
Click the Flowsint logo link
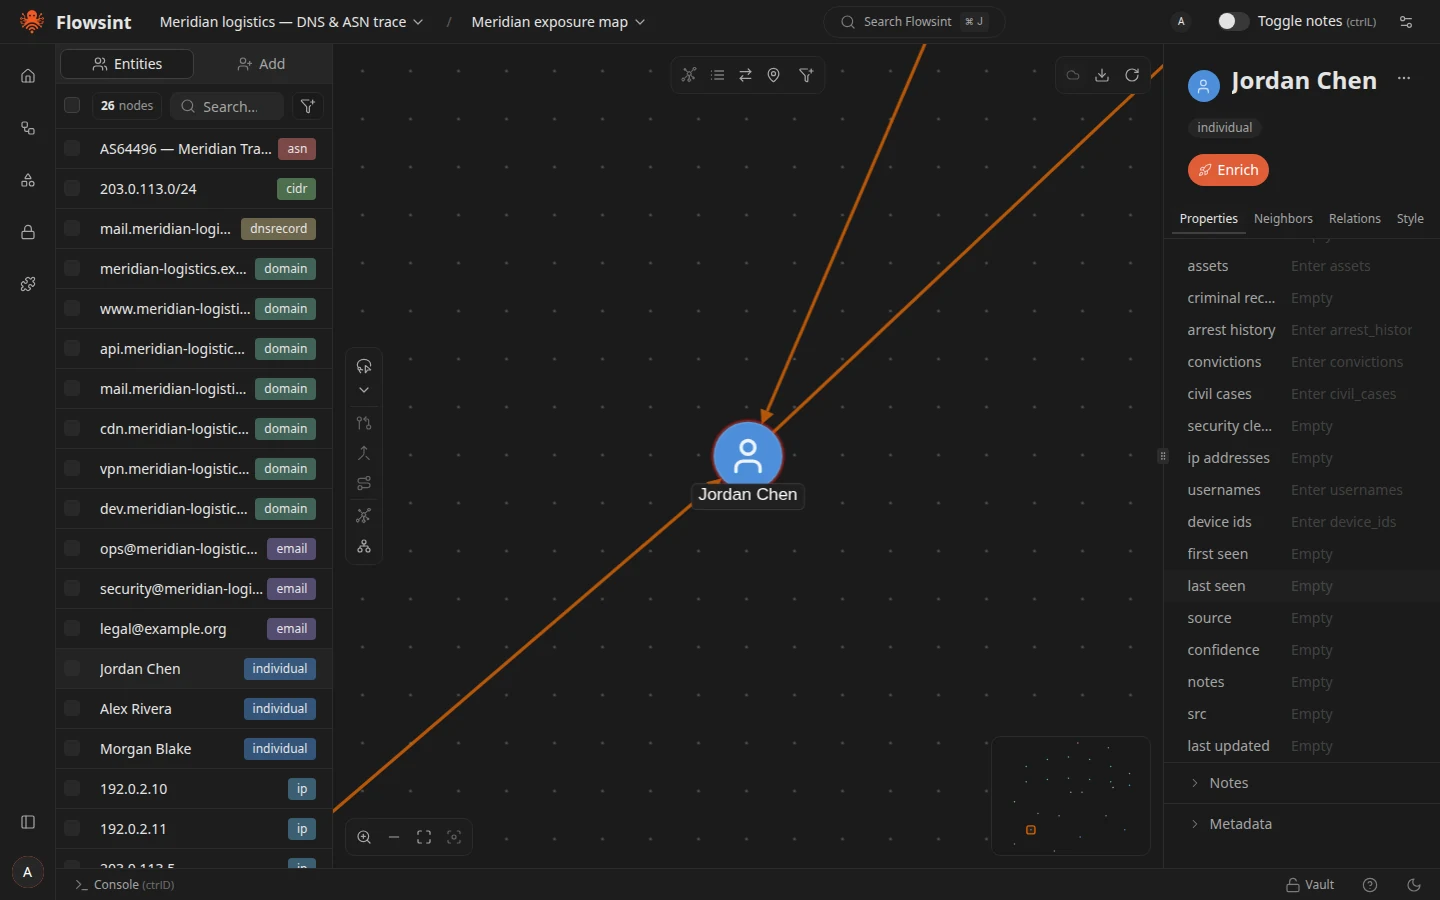point(76,22)
